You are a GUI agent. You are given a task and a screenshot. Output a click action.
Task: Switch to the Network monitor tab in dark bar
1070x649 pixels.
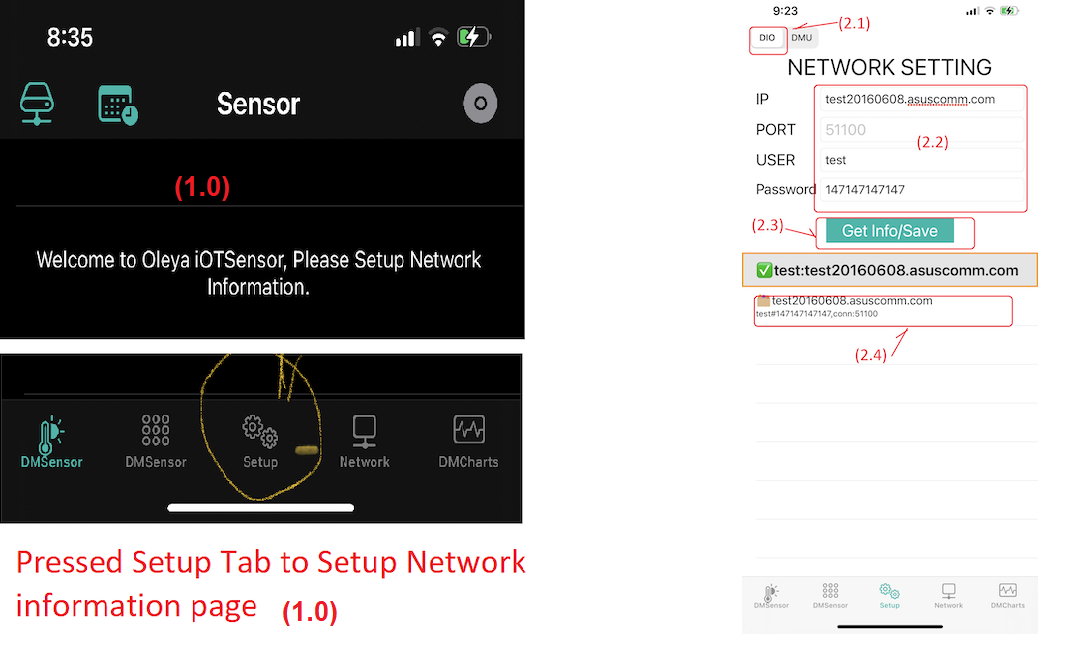[364, 442]
